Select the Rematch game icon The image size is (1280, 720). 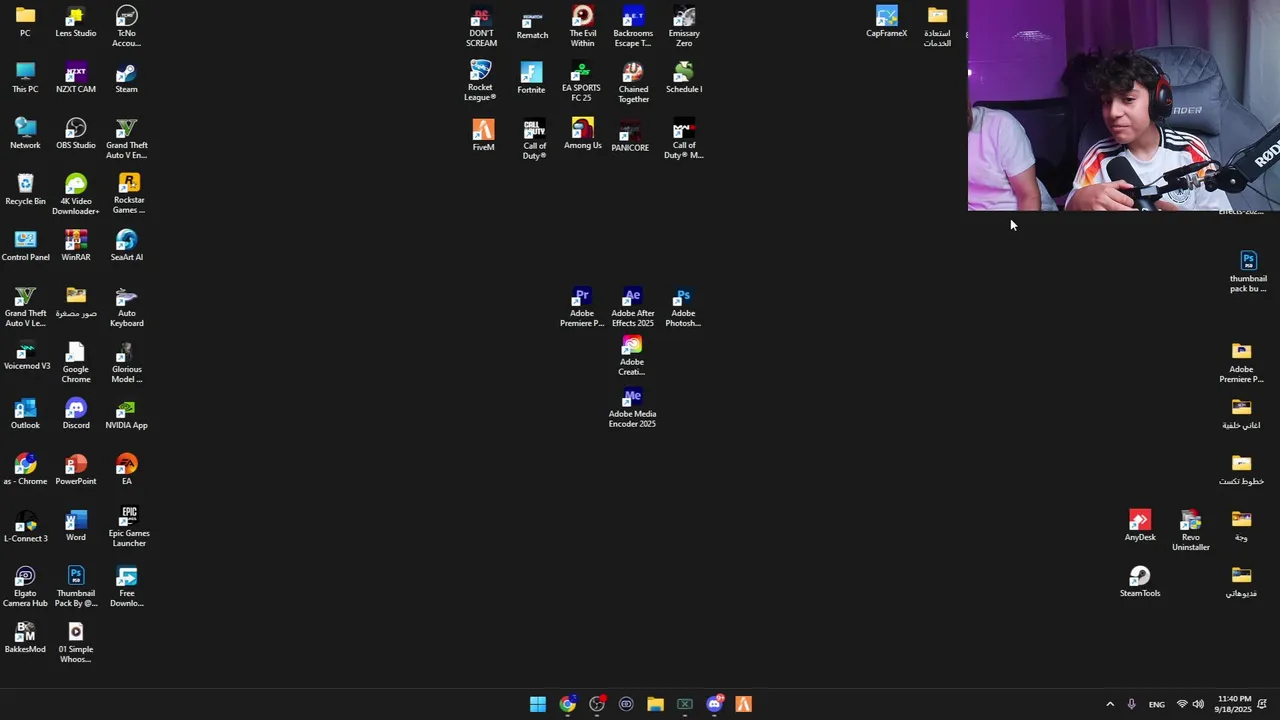532,24
